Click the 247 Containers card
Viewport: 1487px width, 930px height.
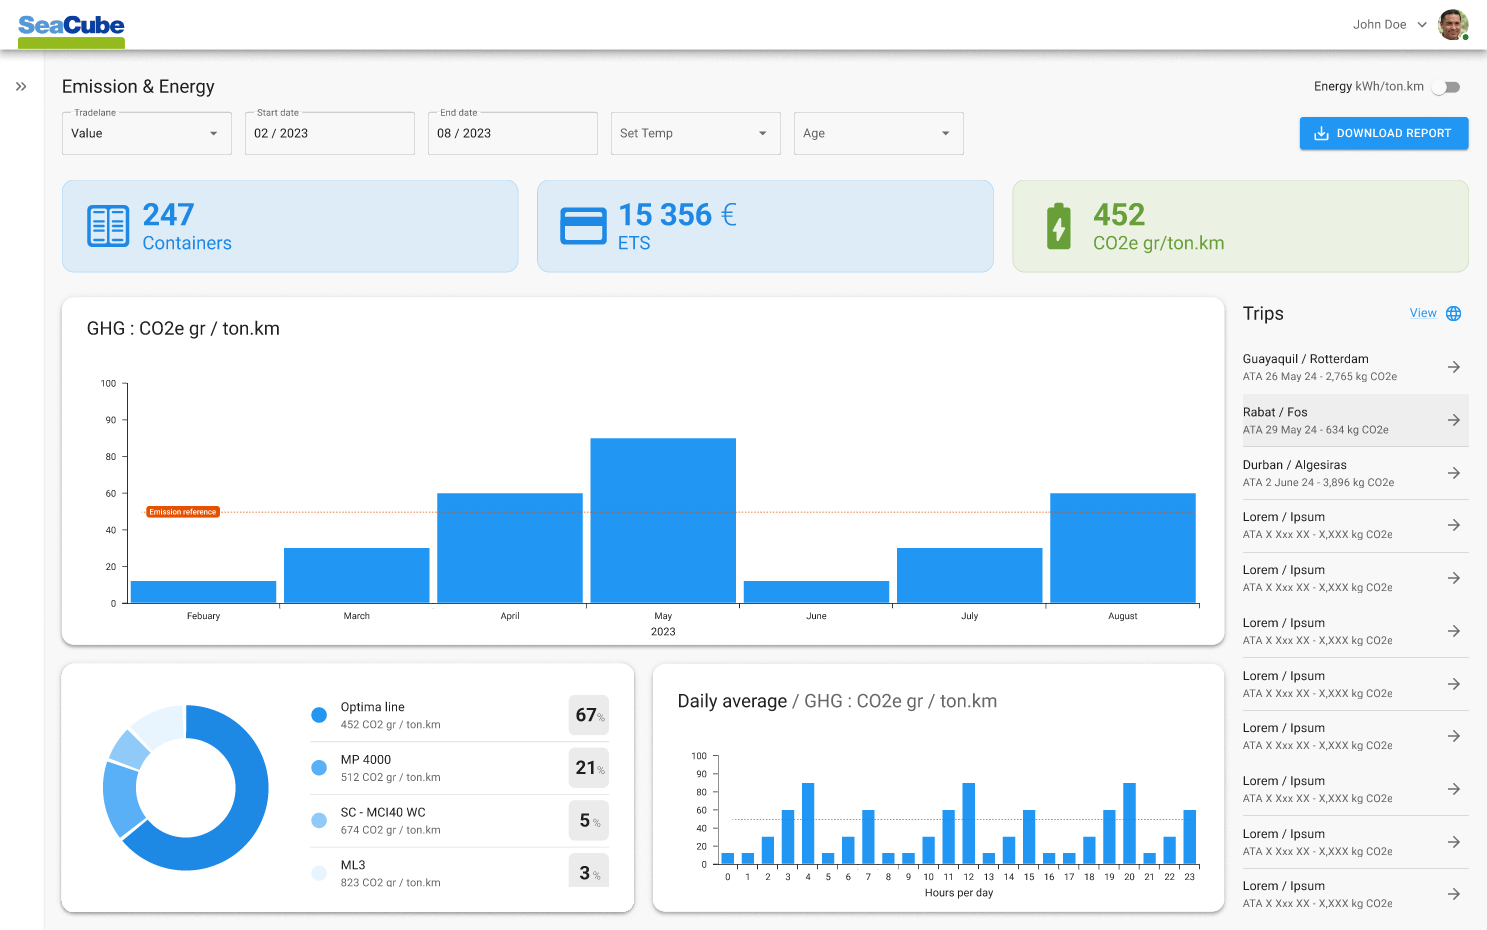click(290, 226)
